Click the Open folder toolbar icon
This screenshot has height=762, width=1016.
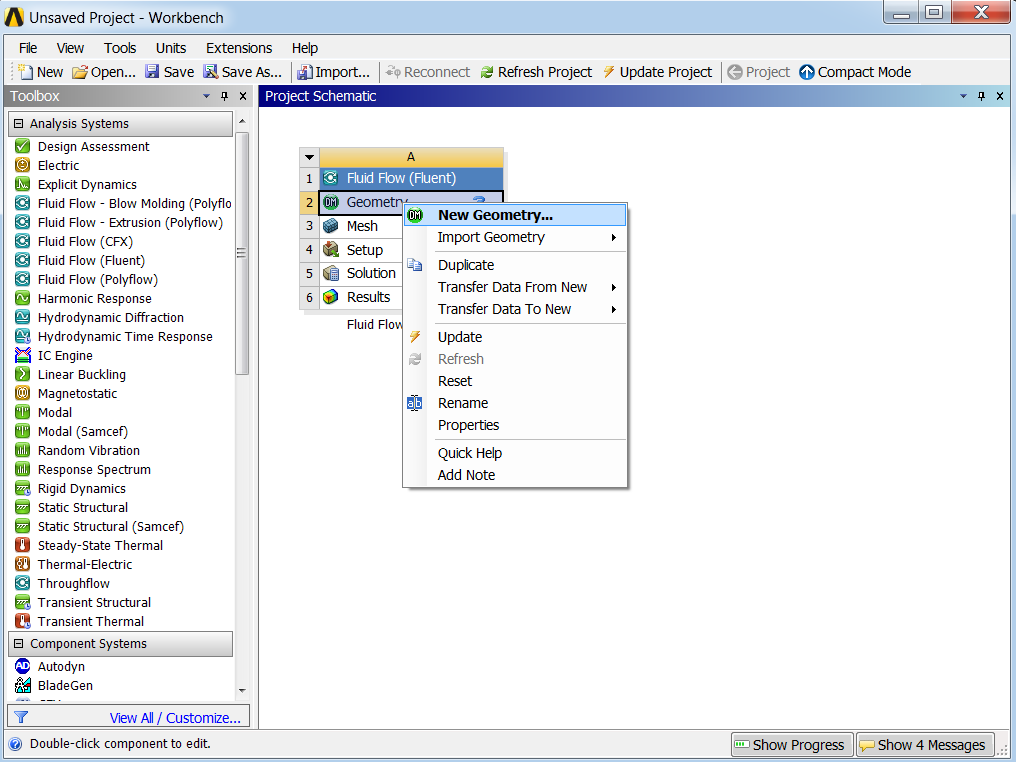[x=80, y=72]
